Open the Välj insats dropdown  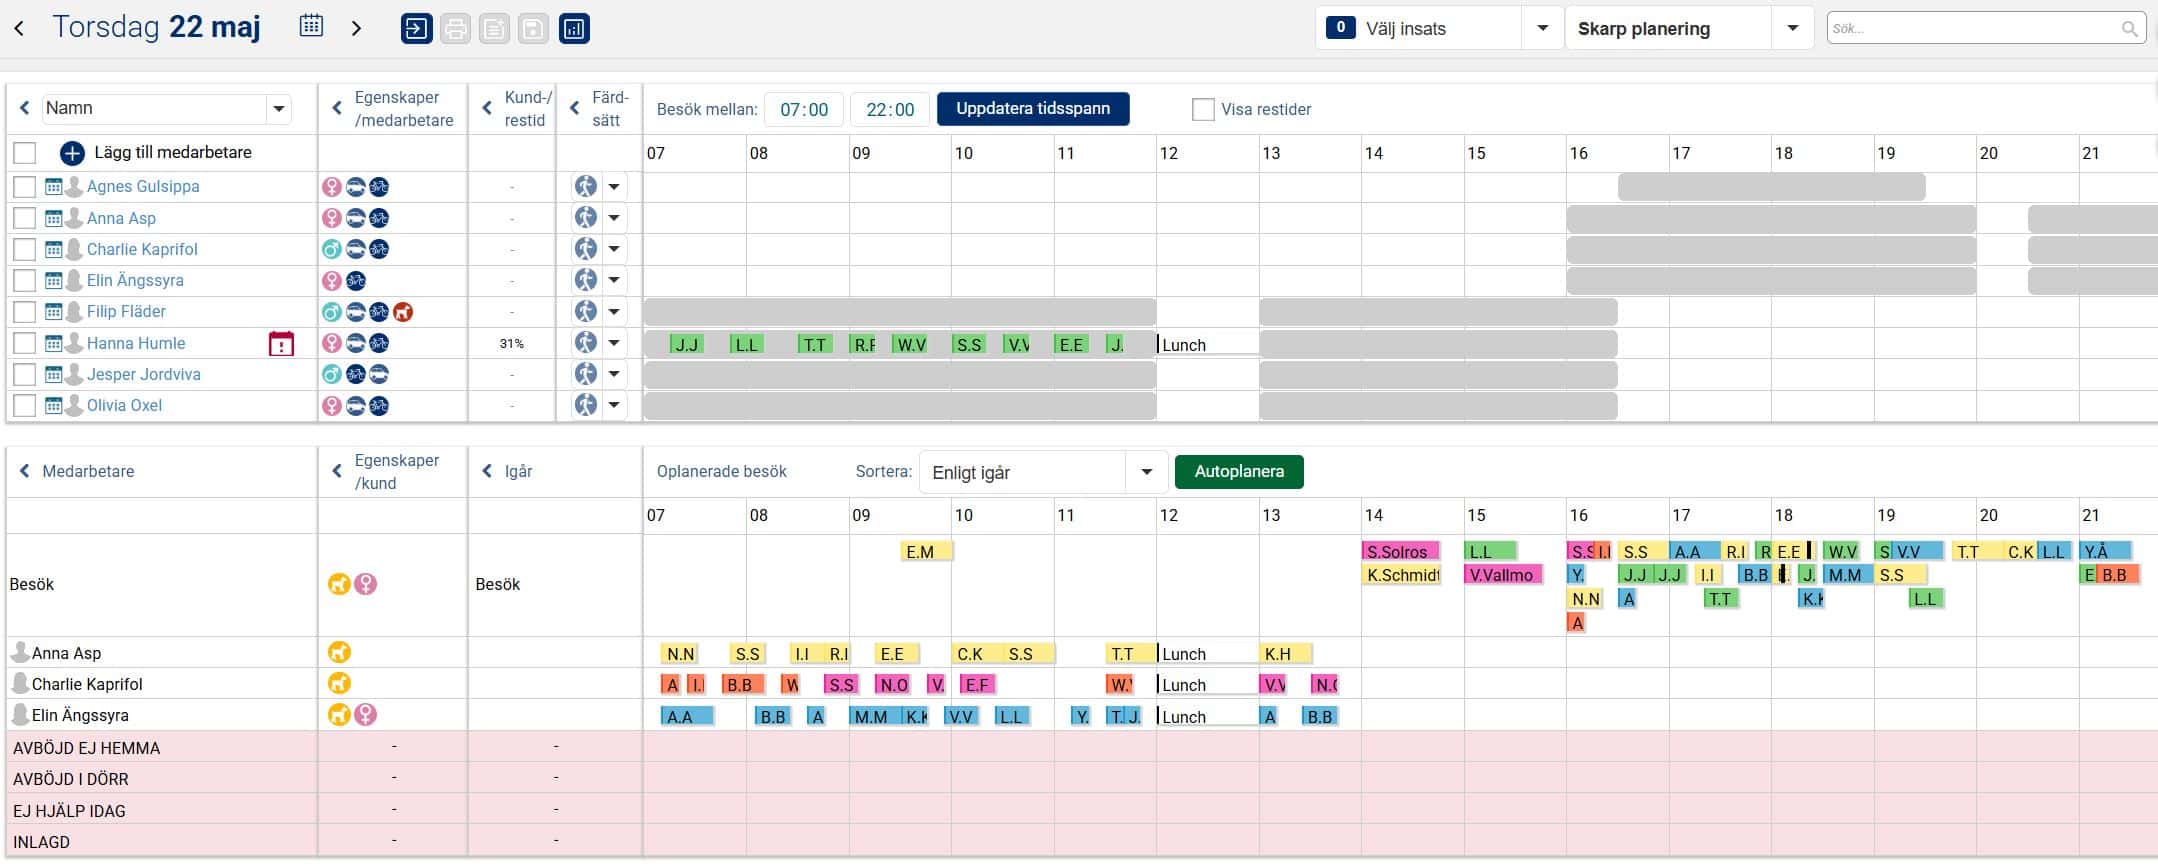pyautogui.click(x=1542, y=29)
